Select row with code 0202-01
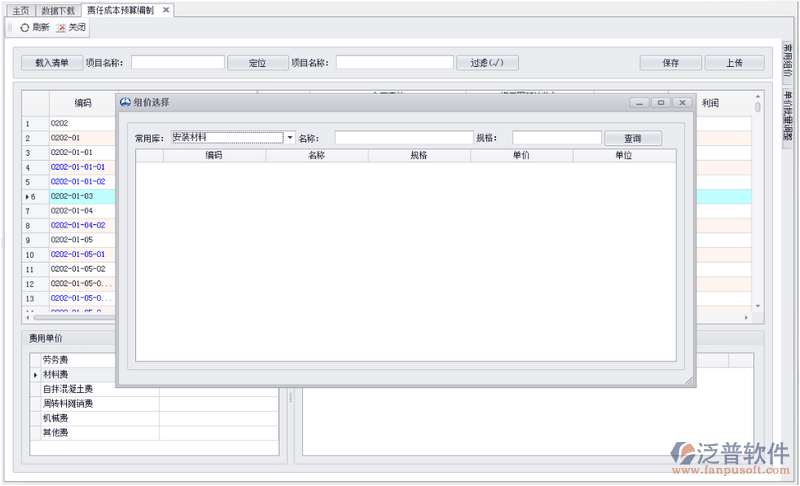 coord(83,138)
